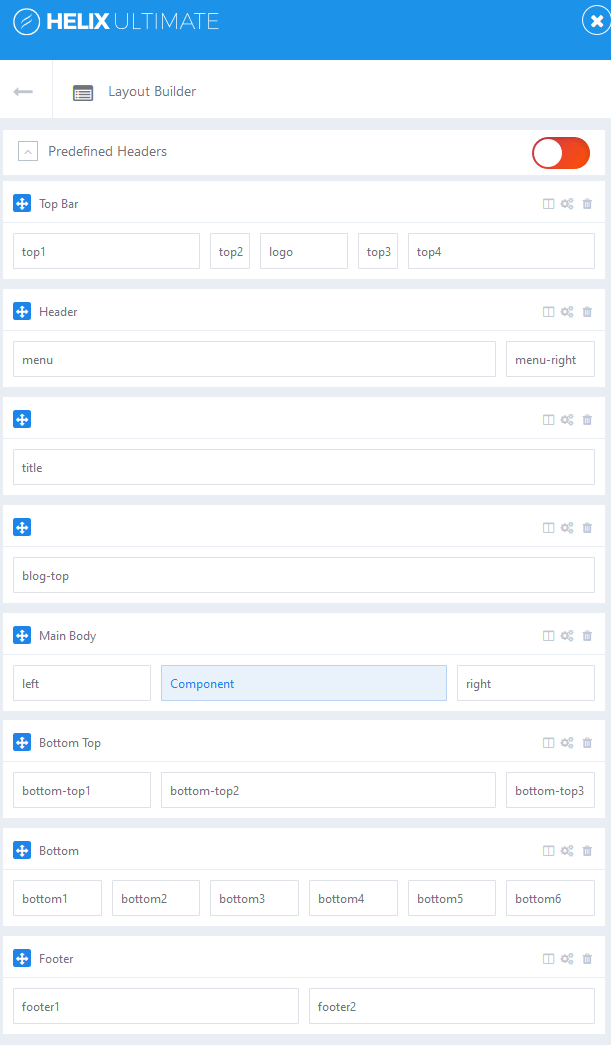
Task: Click the move handle of Top Bar row
Action: 22,204
